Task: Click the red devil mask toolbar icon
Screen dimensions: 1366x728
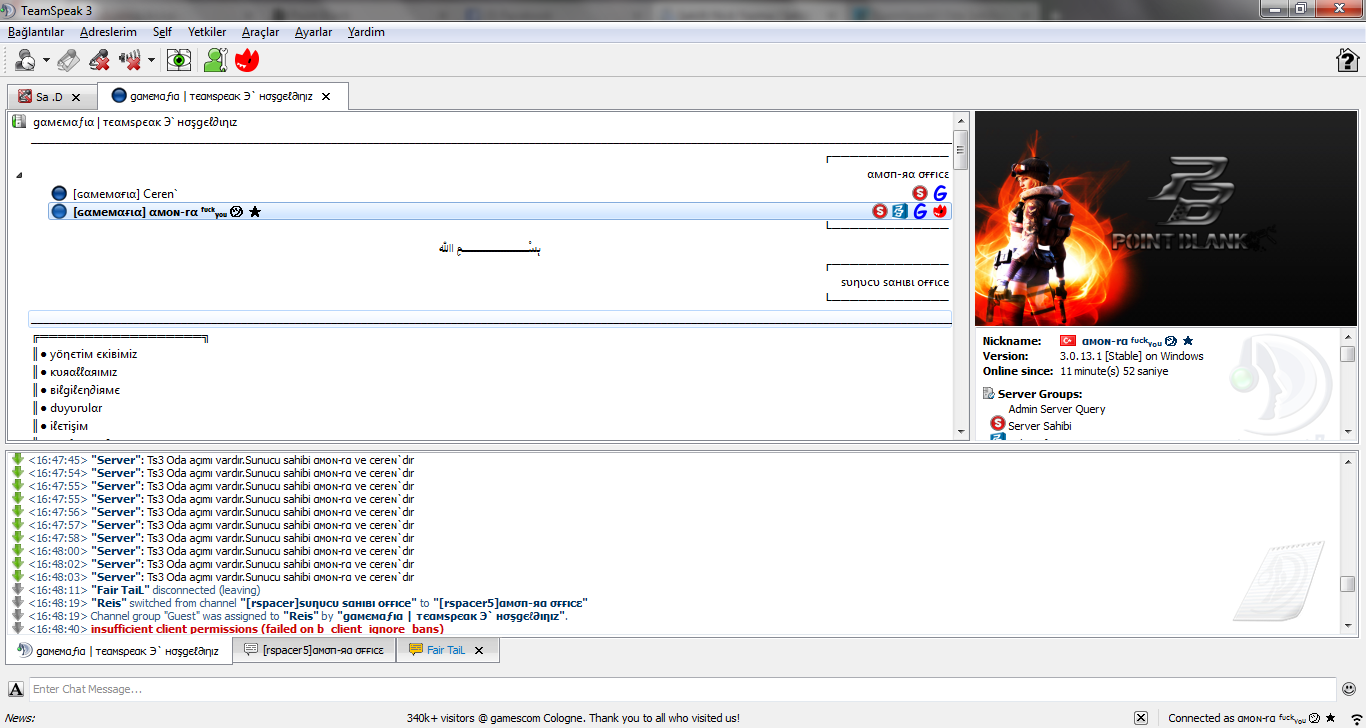Action: [247, 61]
